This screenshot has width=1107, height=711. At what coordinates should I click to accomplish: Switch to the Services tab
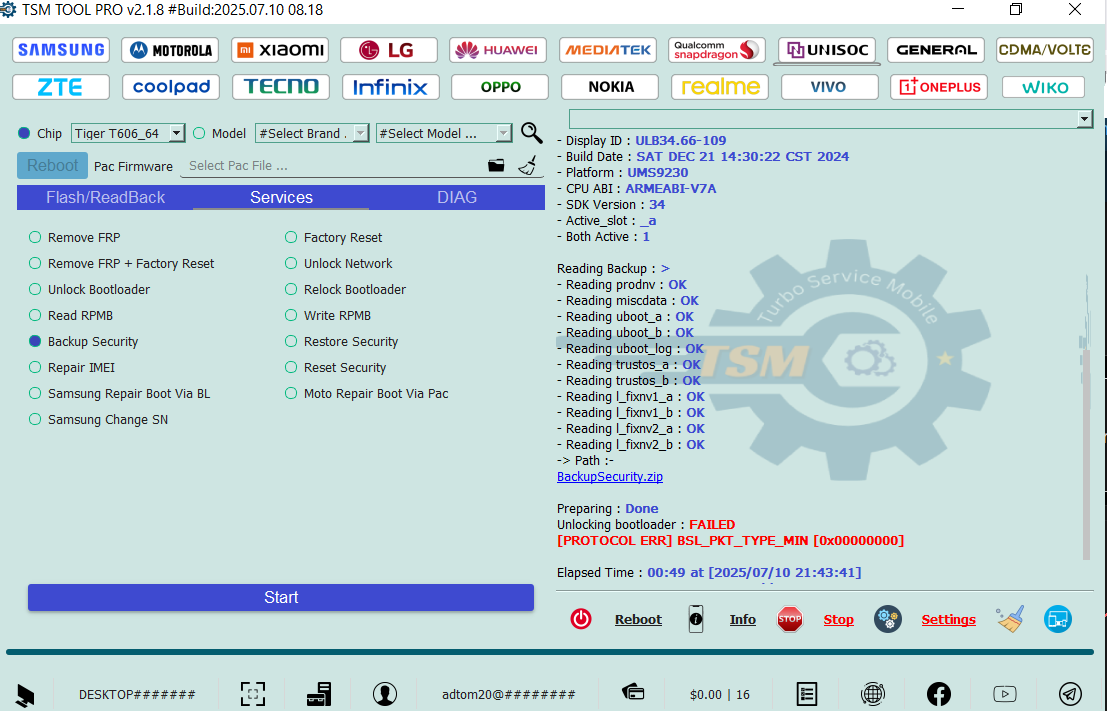281,198
